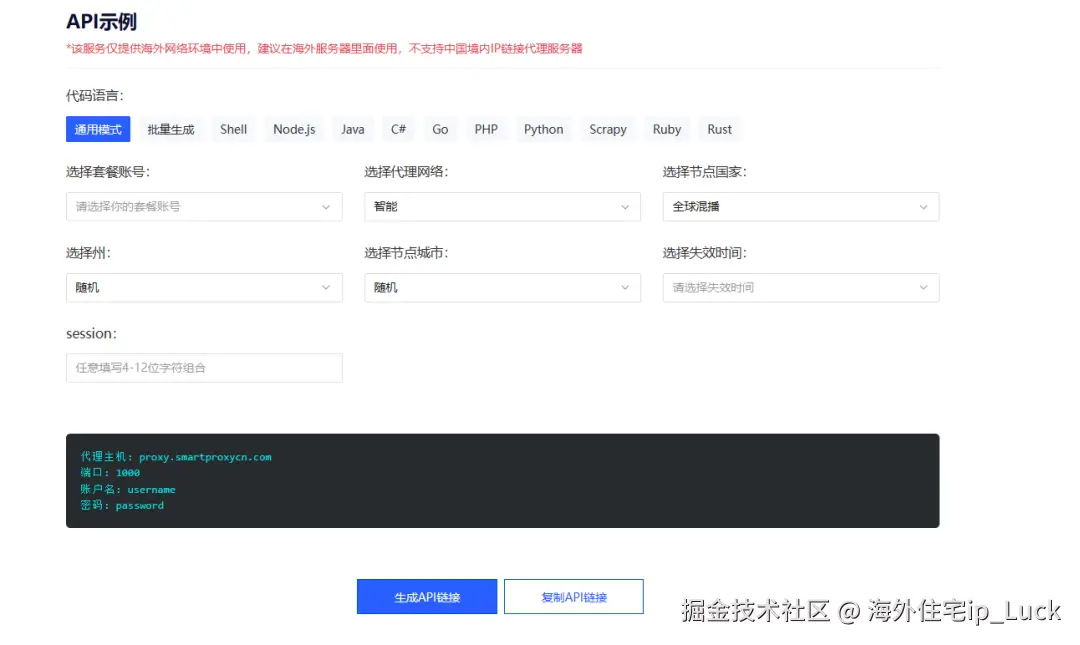The width and height of the screenshot is (1080, 645).
Task: Open the 选择套餐账号 dropdown
Action: point(204,207)
